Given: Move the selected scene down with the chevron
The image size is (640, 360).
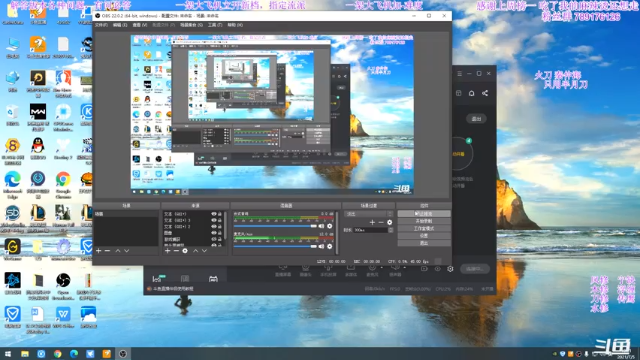Looking at the screenshot, I should click(x=127, y=251).
